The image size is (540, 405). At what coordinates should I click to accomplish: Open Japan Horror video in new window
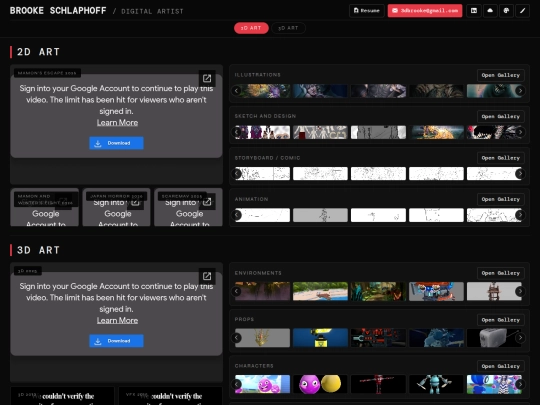(x=135, y=202)
